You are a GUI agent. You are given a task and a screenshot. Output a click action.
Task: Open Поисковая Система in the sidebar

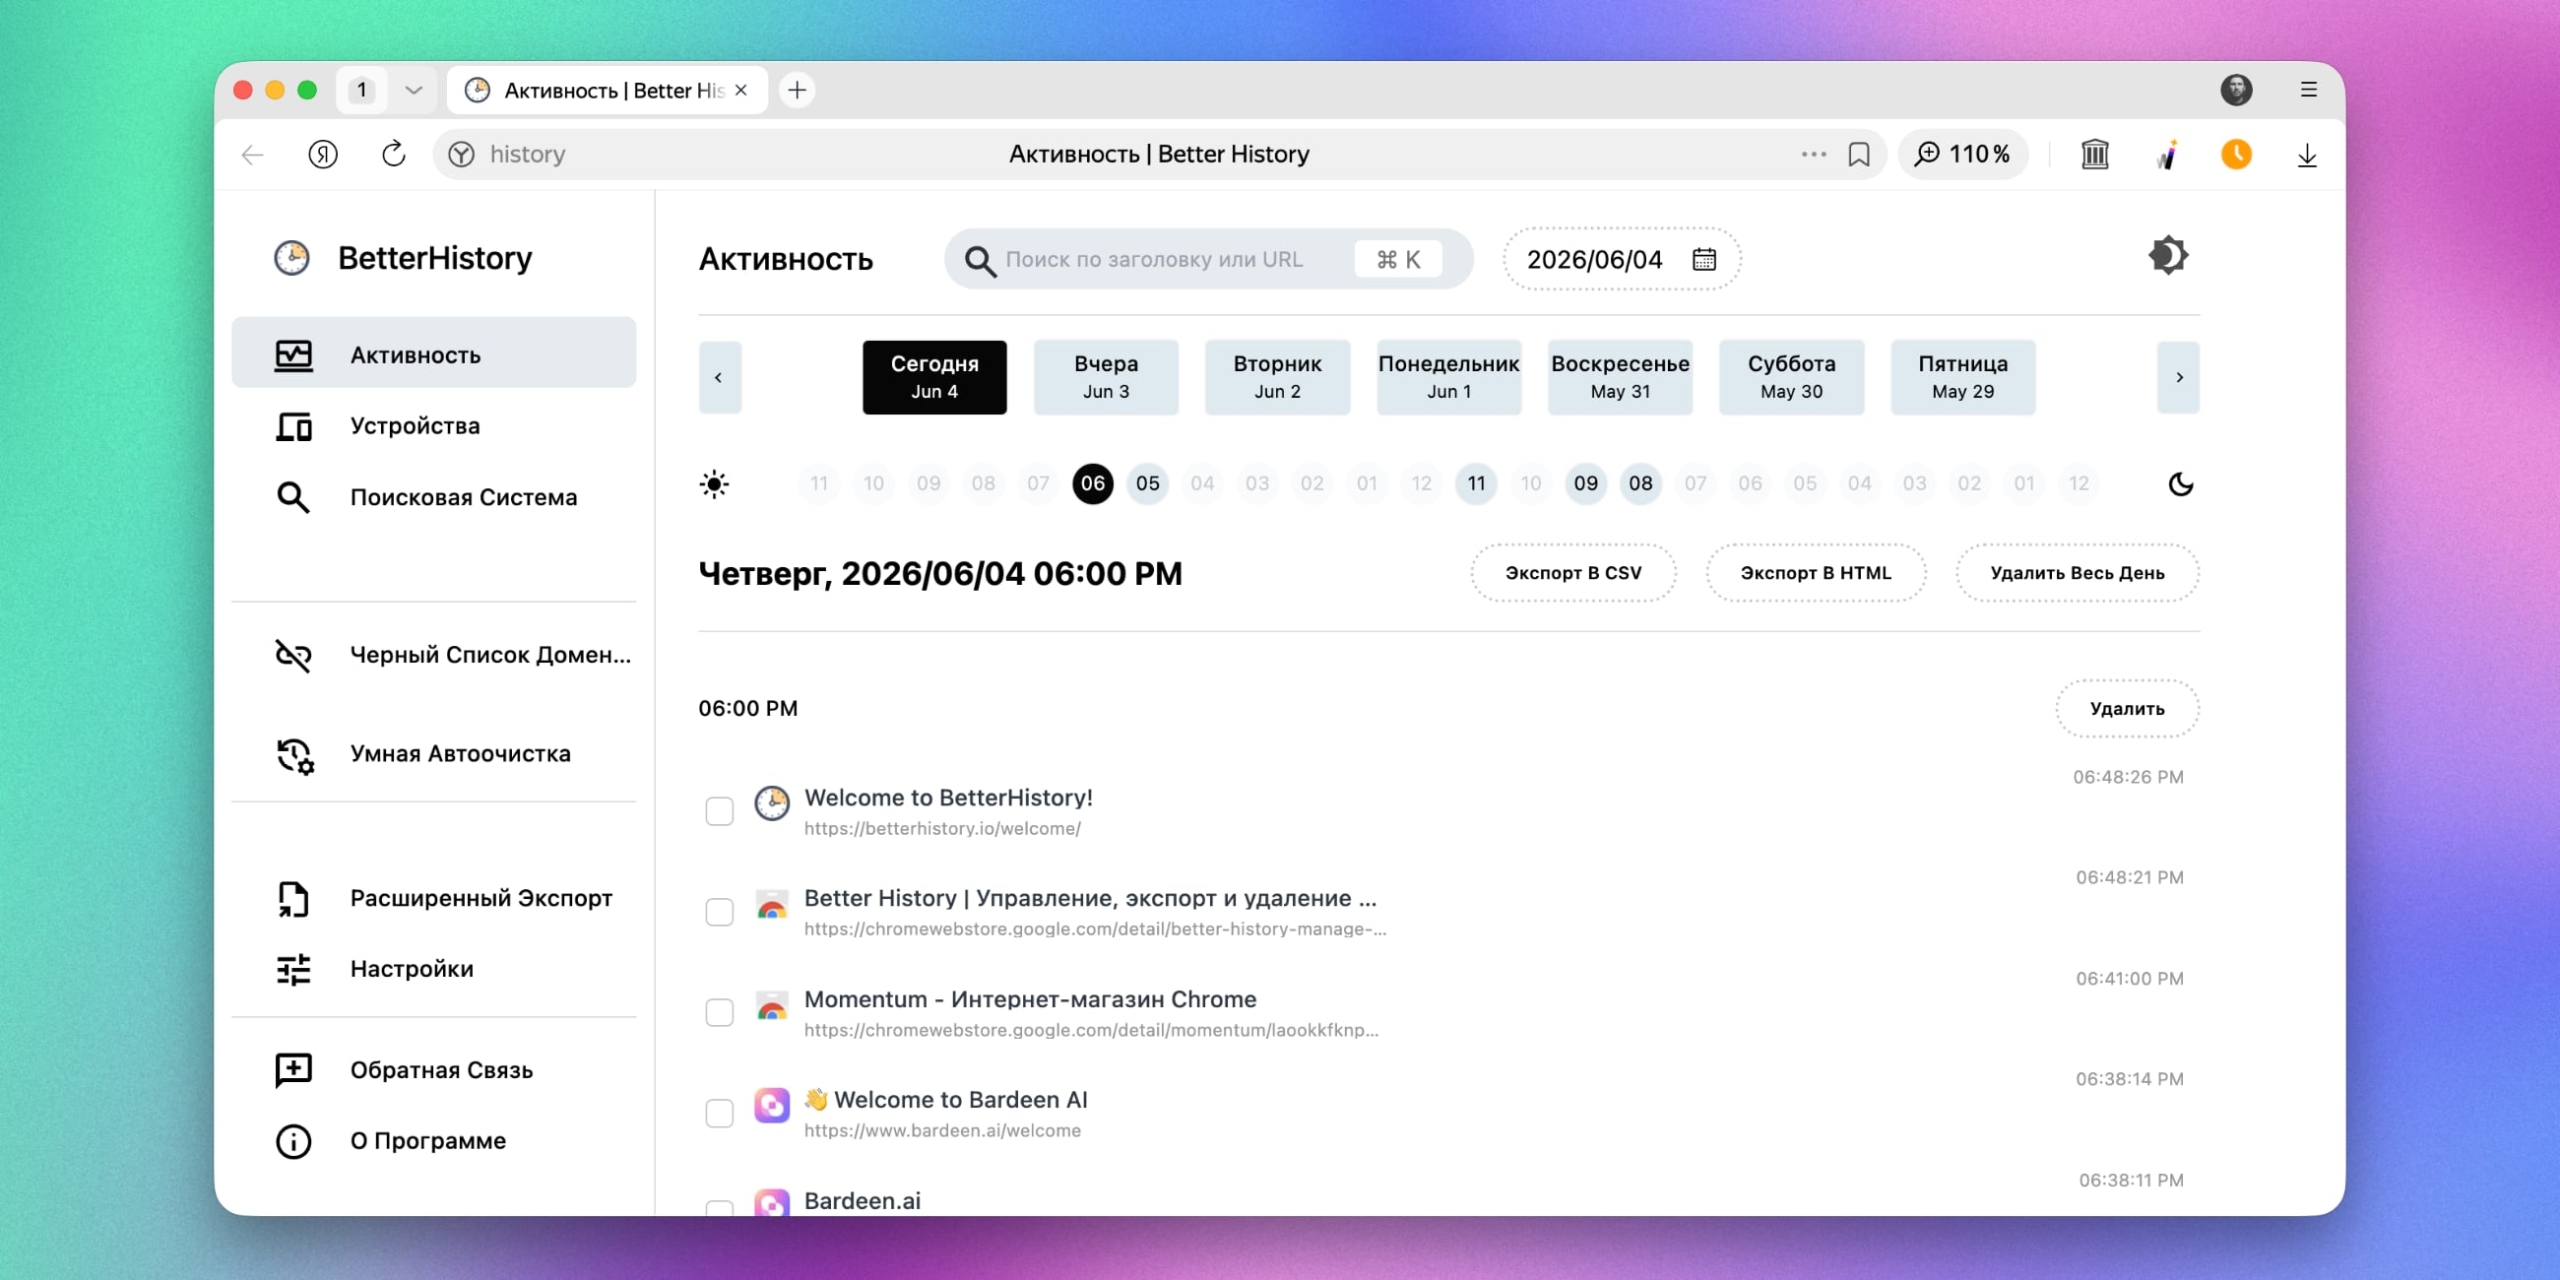(x=434, y=497)
